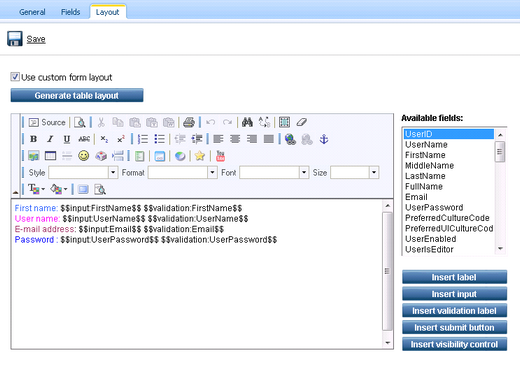The image size is (520, 365).
Task: Insert bulleted list
Action: [160, 139]
